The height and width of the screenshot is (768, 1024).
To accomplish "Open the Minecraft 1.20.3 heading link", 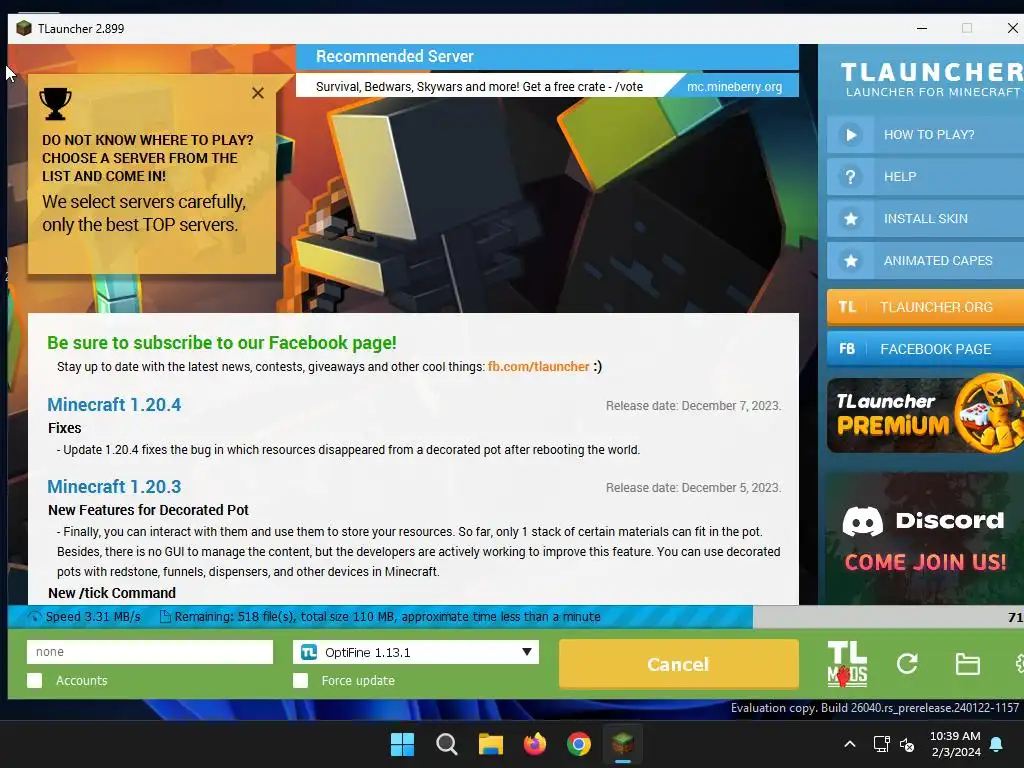I will pos(114,487).
